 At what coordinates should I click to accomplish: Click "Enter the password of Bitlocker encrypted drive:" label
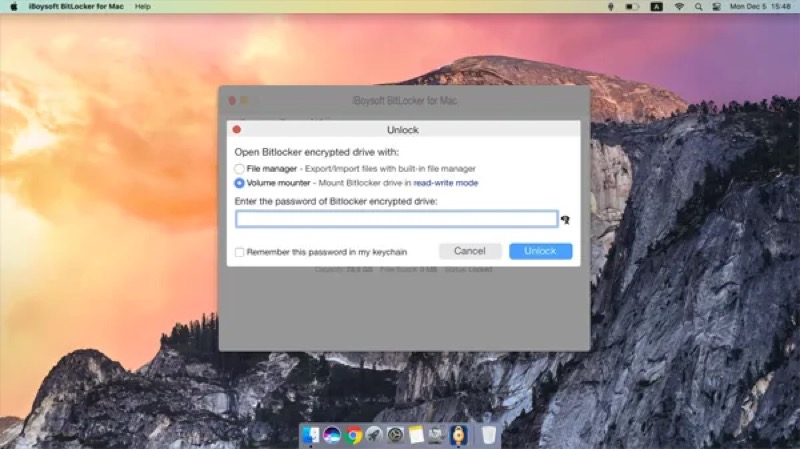click(x=336, y=202)
